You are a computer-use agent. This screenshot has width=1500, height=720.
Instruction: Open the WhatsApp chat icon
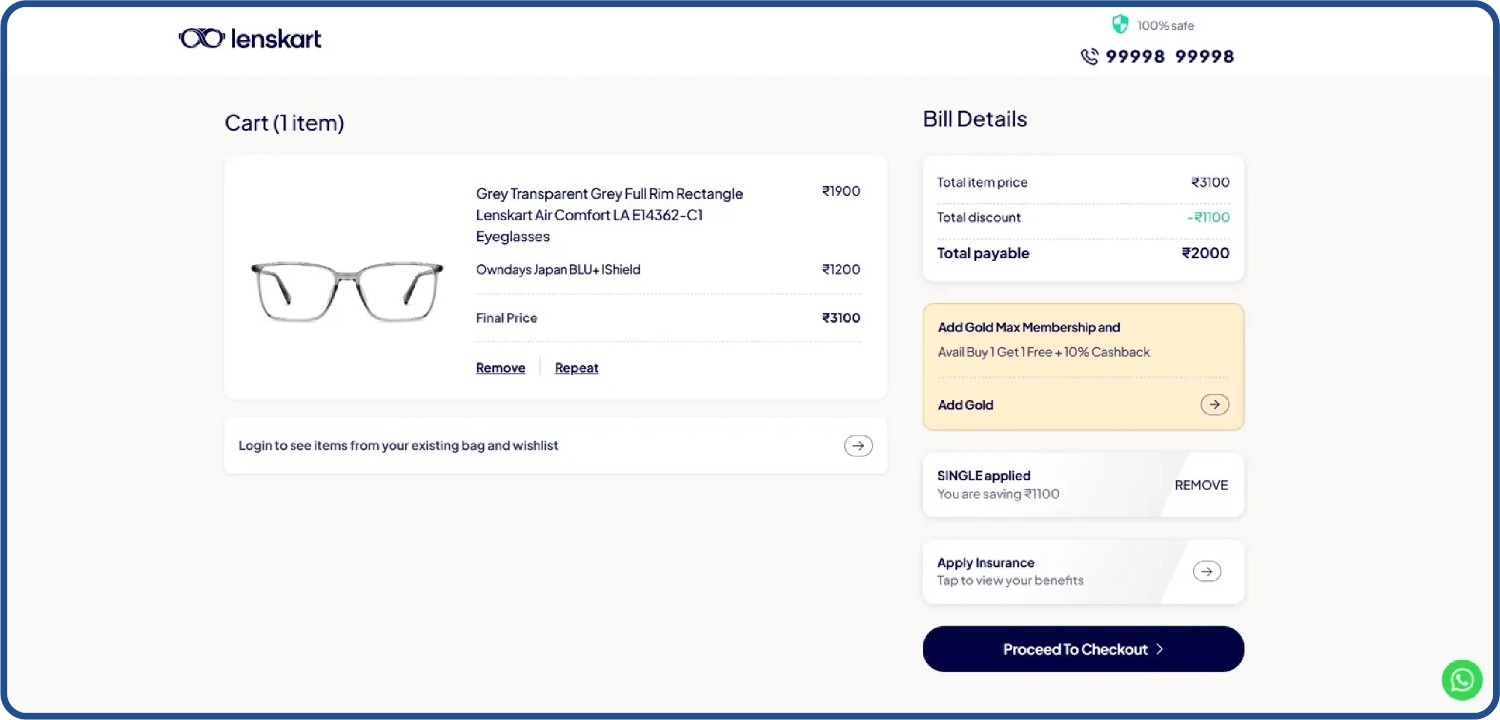(x=1462, y=679)
